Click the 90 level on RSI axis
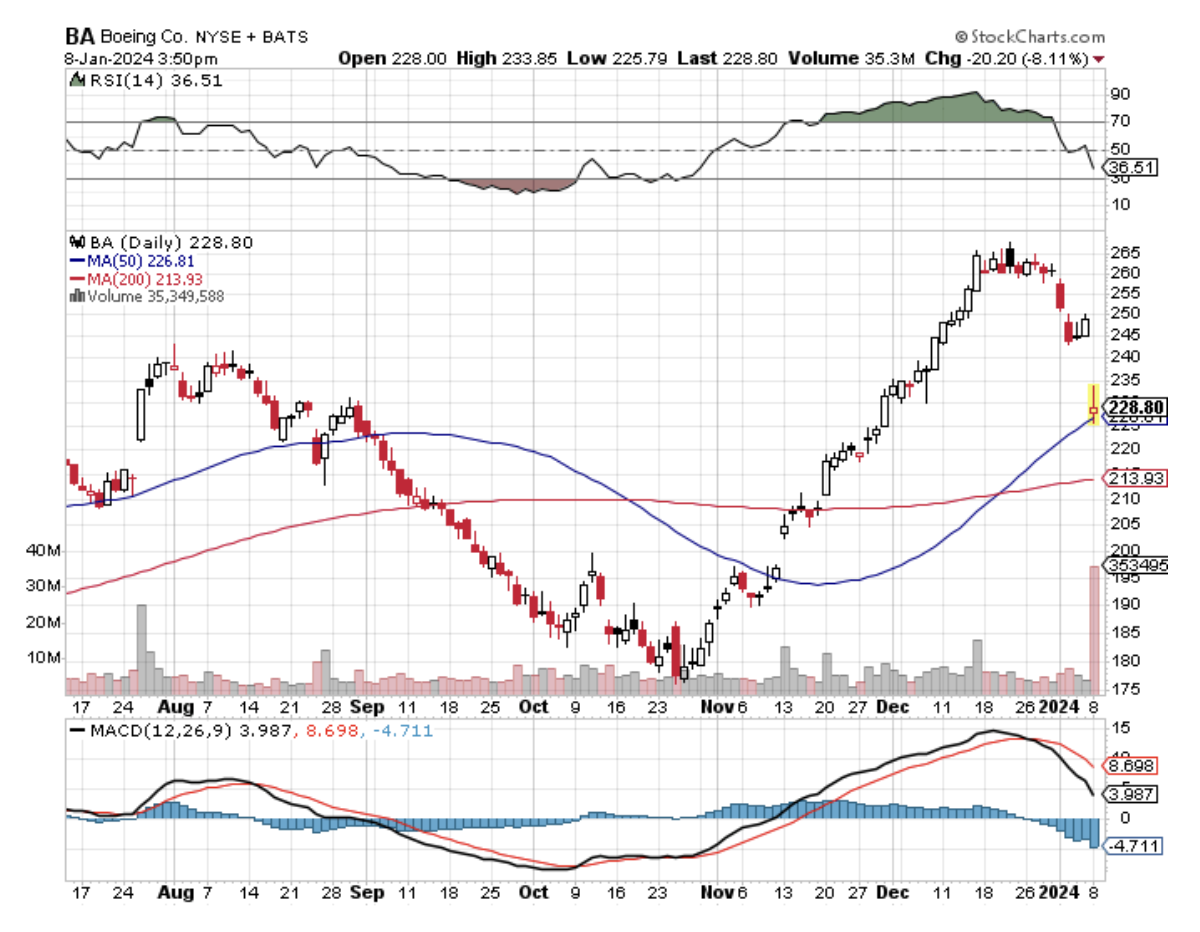1200x932 pixels. (x=1119, y=93)
